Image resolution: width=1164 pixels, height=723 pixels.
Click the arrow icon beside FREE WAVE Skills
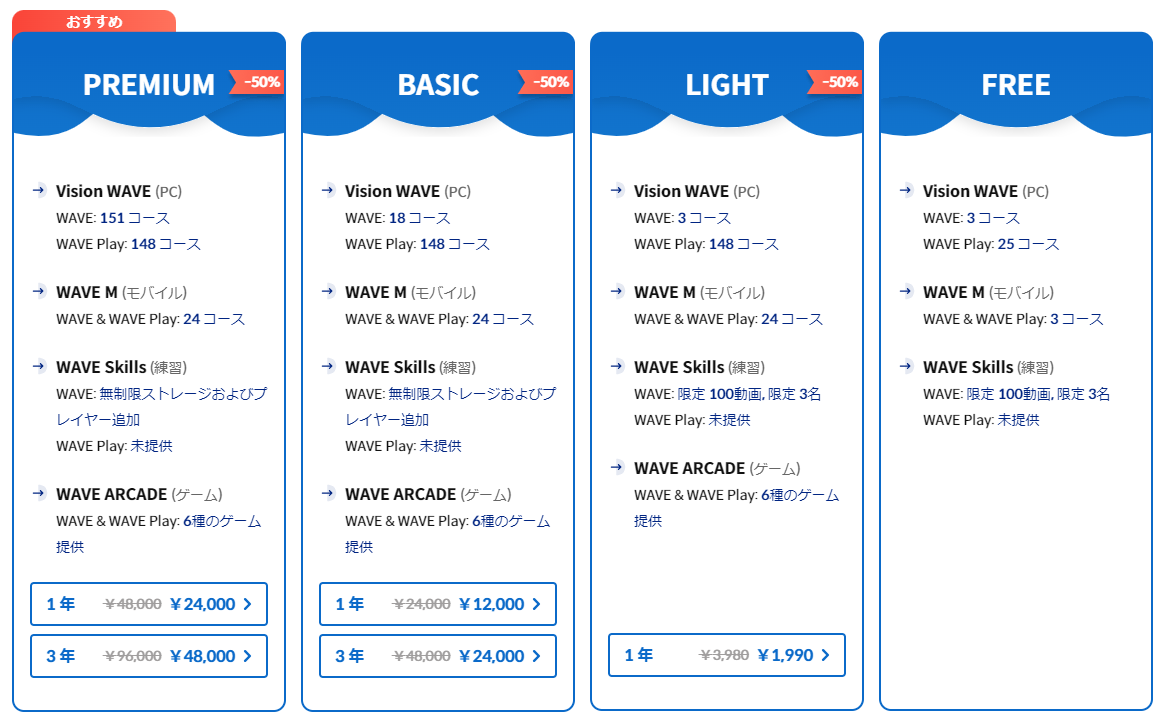pos(906,366)
